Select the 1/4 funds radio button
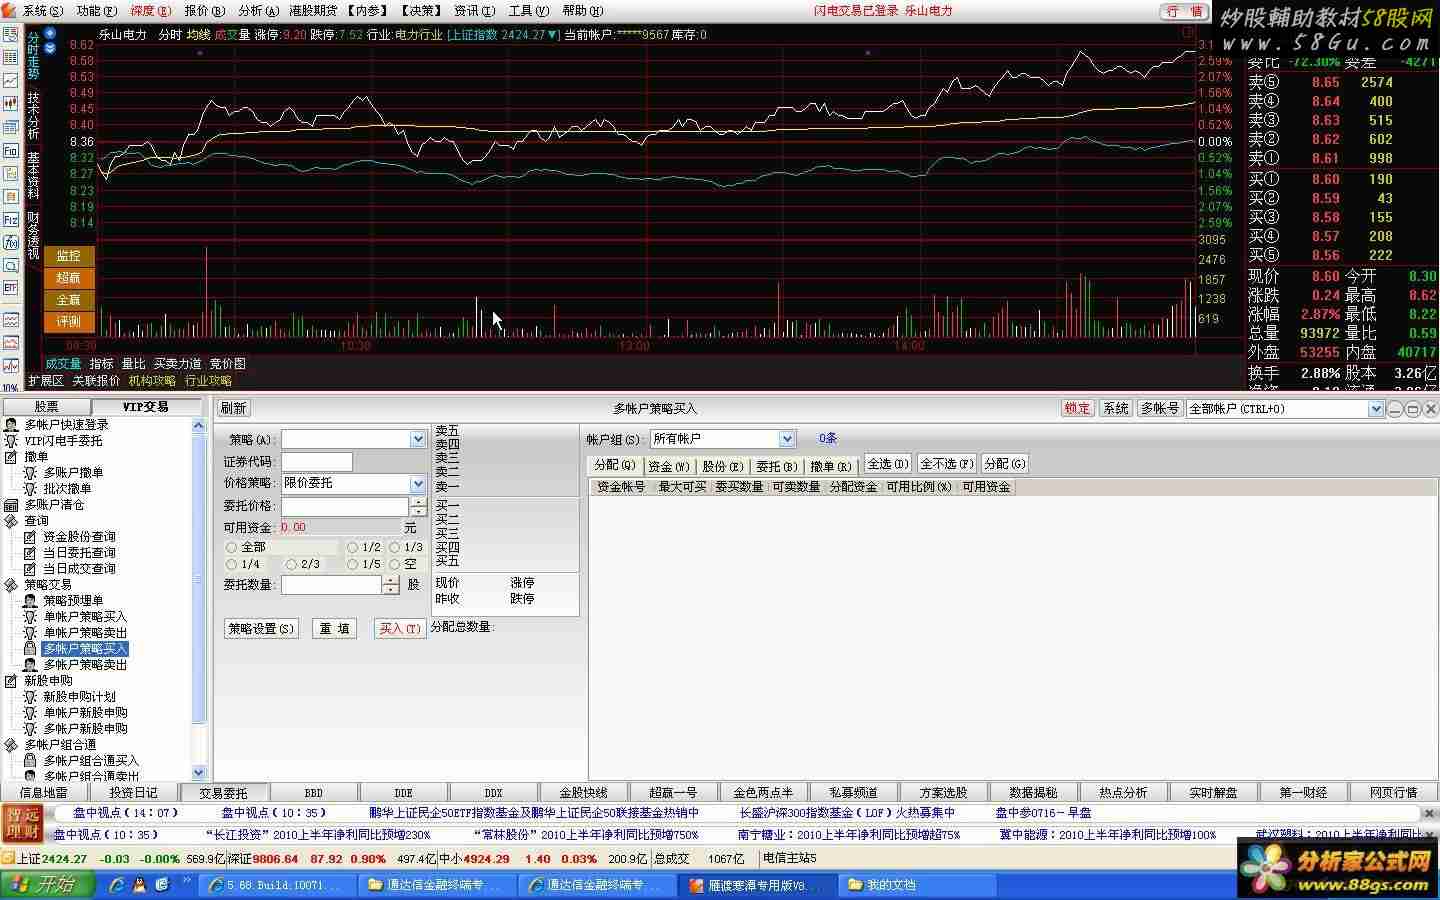Screen dimensions: 1440x900 tap(231, 565)
